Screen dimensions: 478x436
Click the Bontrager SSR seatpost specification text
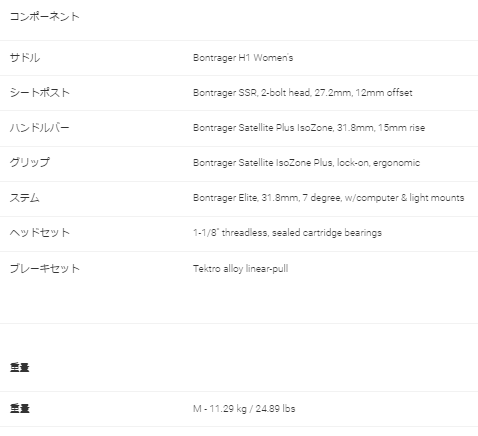point(303,93)
